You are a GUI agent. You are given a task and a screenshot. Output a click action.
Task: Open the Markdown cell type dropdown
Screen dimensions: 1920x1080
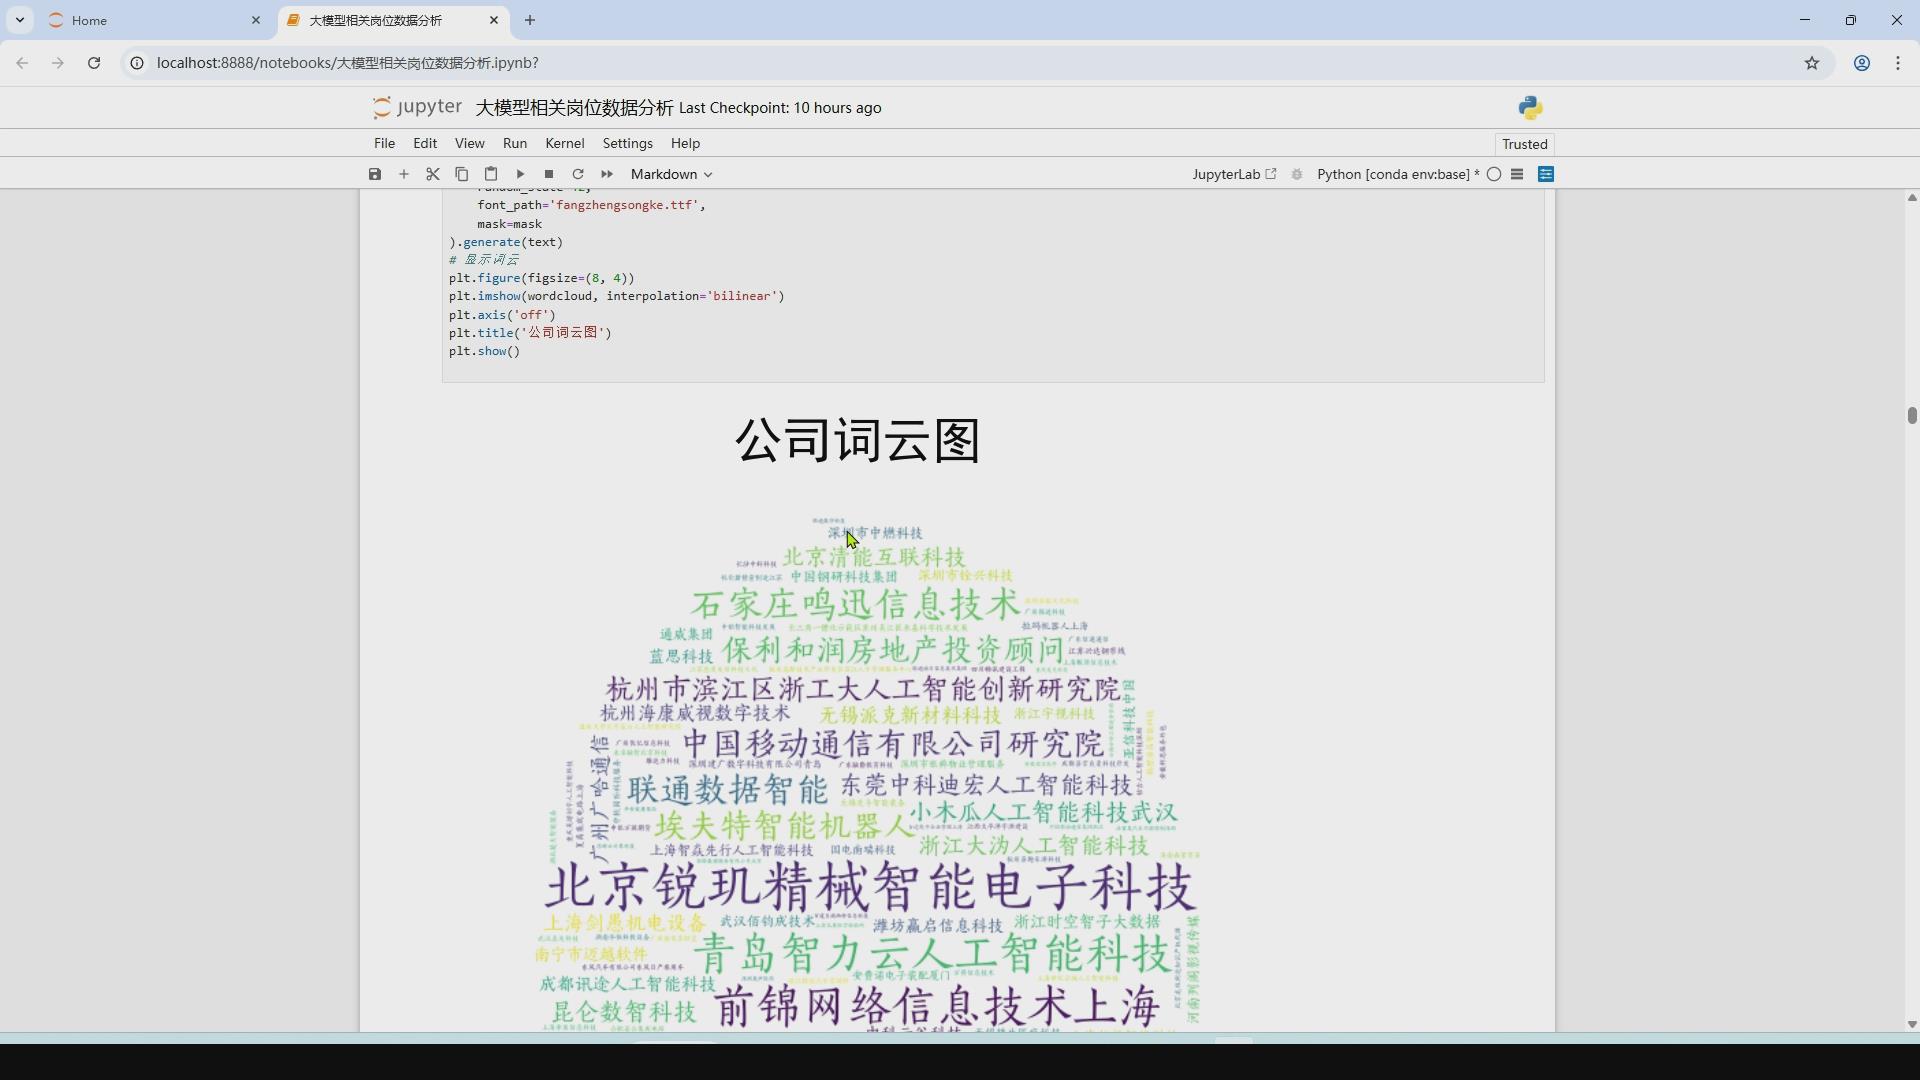coord(670,174)
